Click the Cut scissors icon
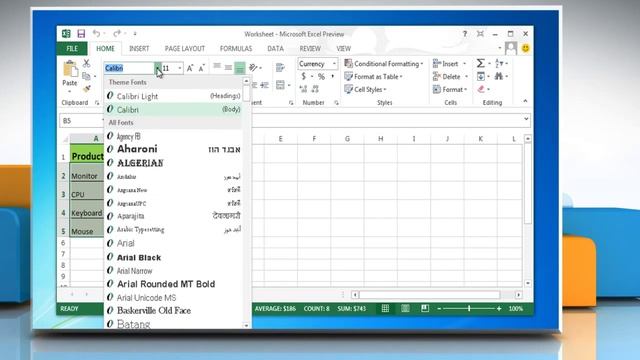The width and height of the screenshot is (640, 360). pos(87,63)
